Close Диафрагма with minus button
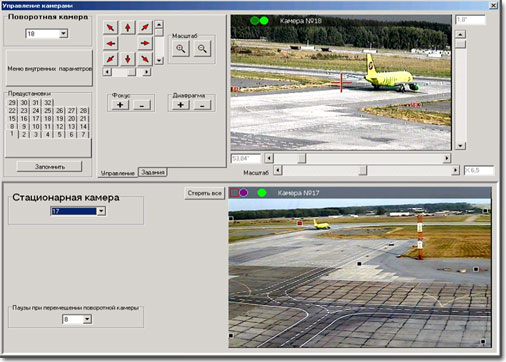This screenshot has width=506, height=362. coord(202,105)
